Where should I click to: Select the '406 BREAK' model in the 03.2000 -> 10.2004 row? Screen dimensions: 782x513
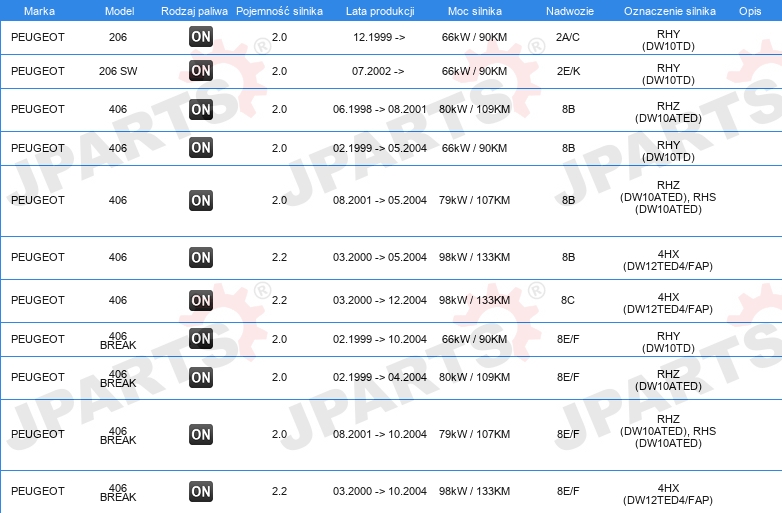tap(118, 492)
